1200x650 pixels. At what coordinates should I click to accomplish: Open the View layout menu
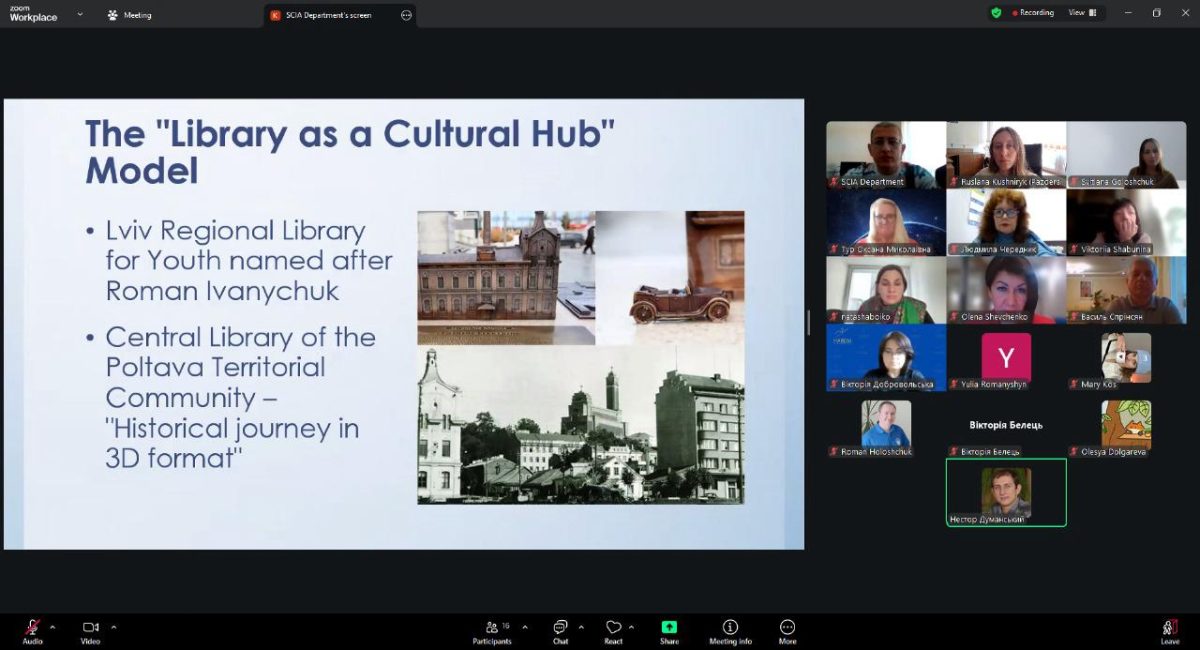click(x=1082, y=13)
